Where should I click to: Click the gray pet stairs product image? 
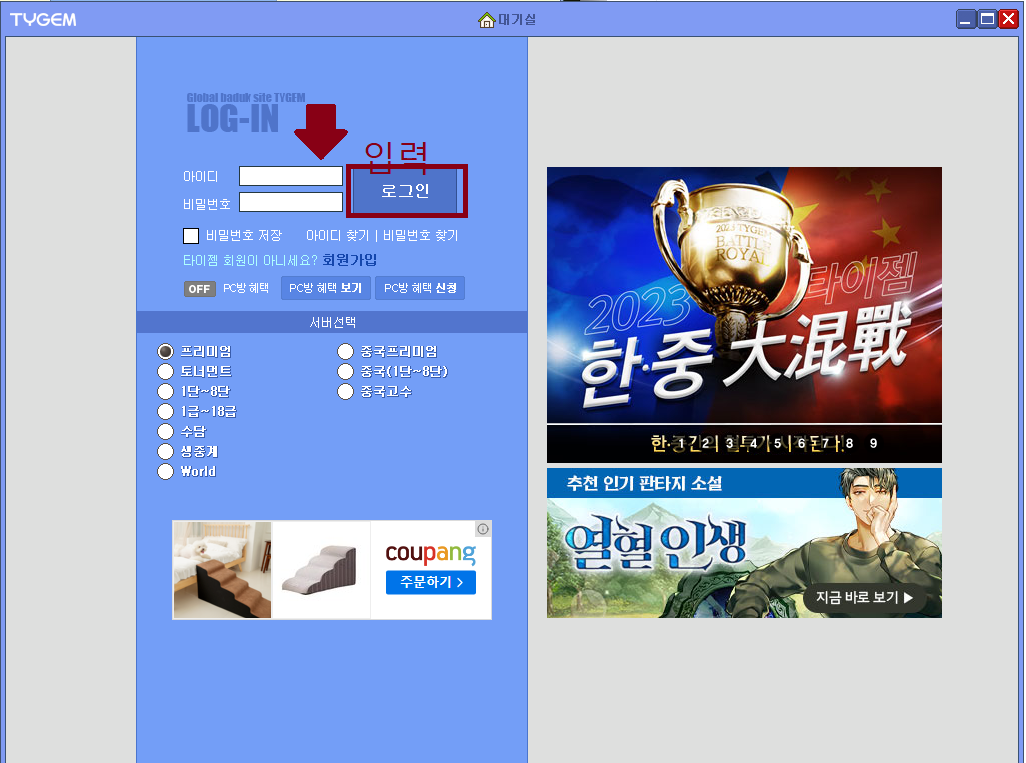321,570
